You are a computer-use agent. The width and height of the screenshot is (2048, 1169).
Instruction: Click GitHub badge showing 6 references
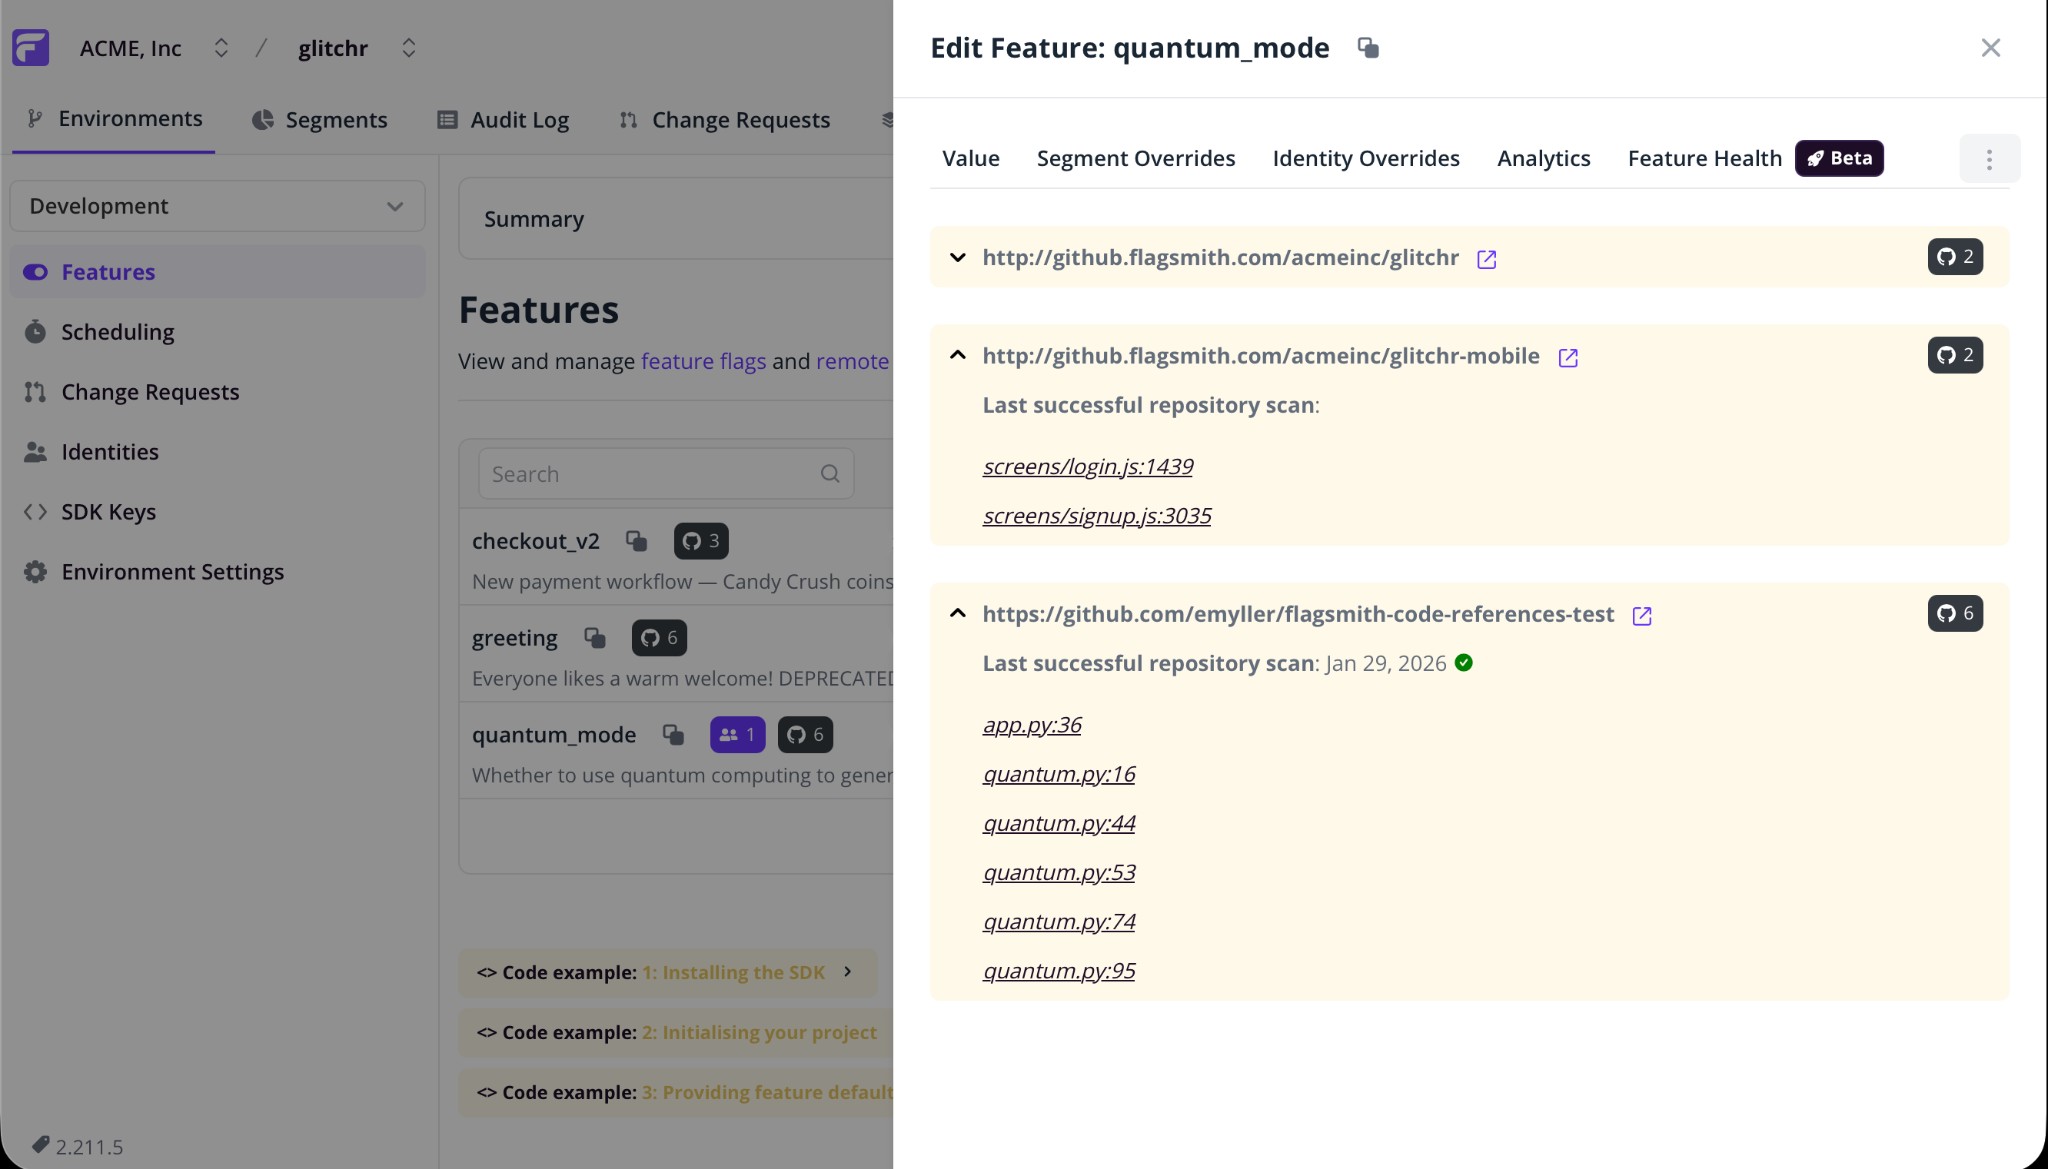pos(1954,613)
